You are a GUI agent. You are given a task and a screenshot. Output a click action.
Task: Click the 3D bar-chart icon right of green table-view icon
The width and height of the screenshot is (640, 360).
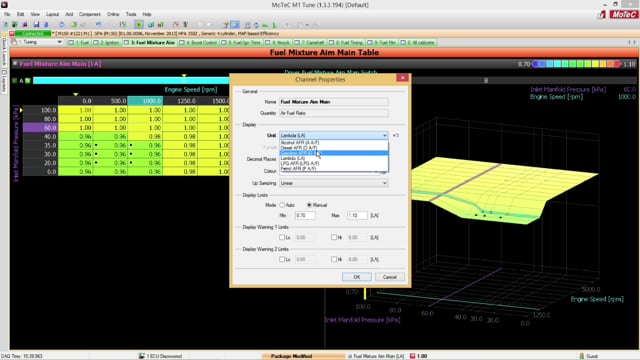point(151,25)
